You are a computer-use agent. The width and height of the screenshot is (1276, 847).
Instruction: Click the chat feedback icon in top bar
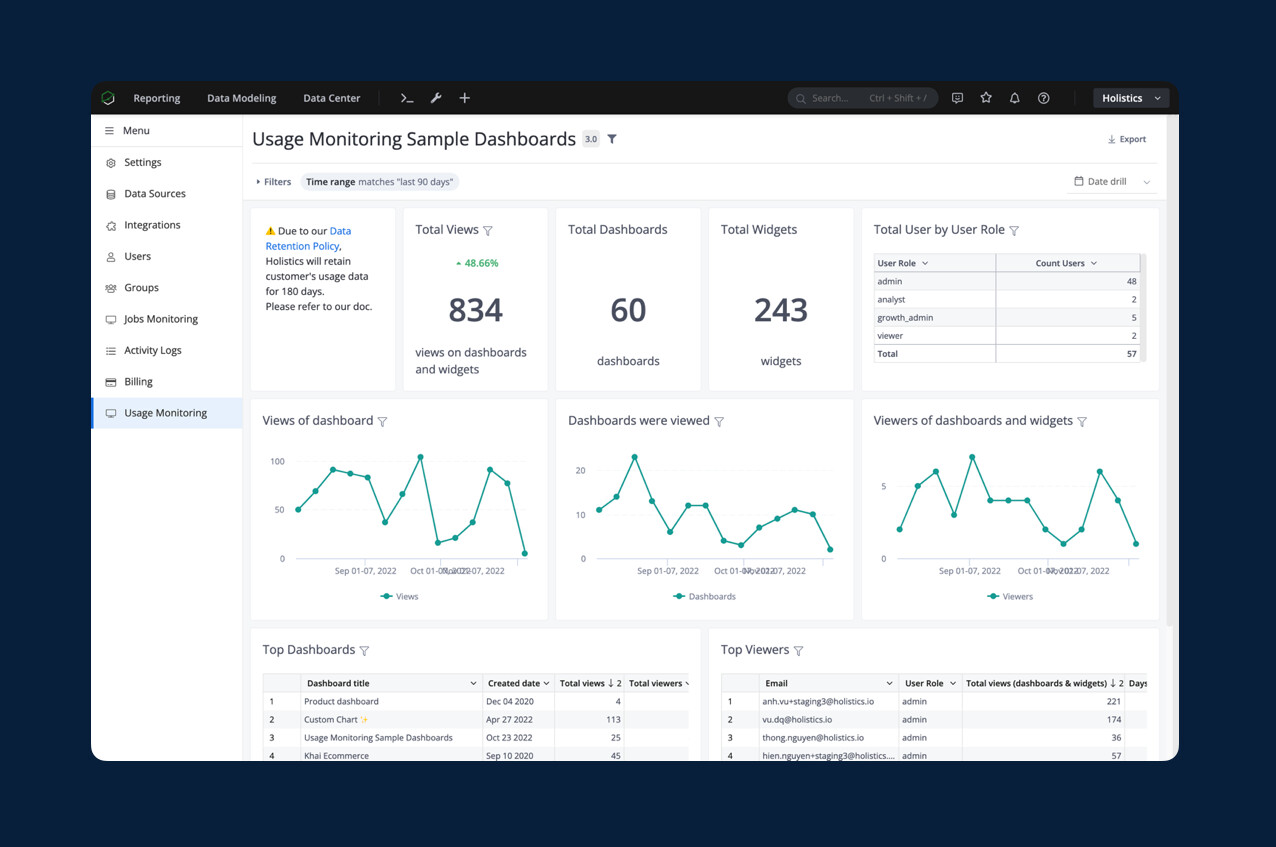(x=957, y=98)
